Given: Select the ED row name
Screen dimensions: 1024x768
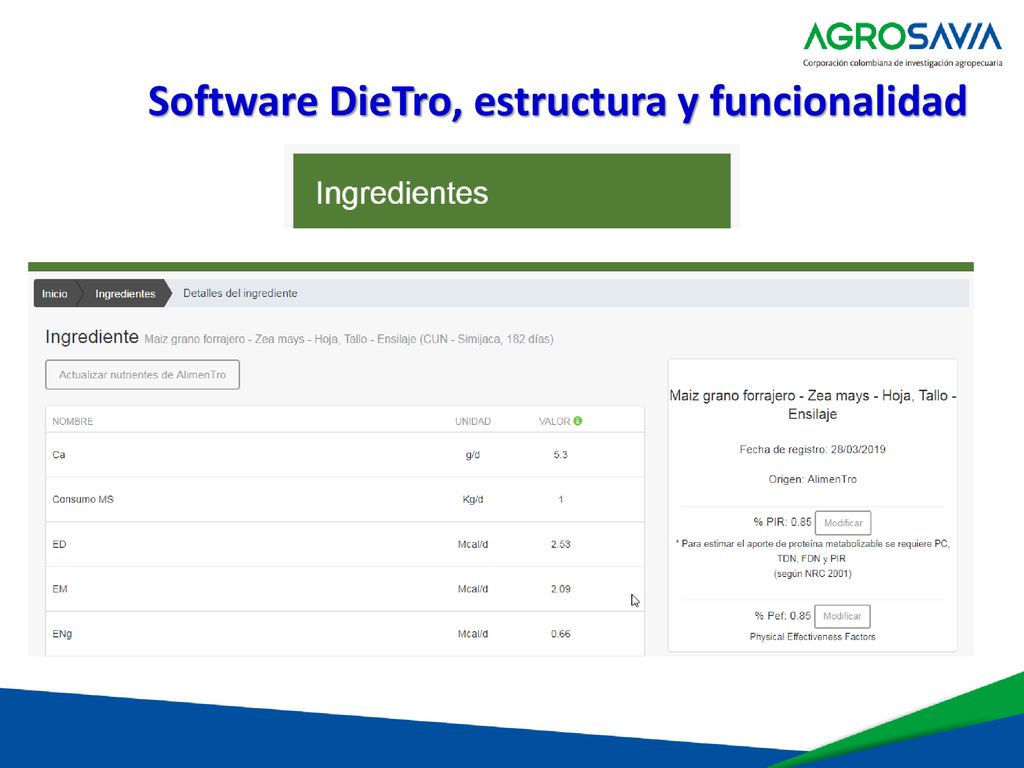Looking at the screenshot, I should 59,544.
